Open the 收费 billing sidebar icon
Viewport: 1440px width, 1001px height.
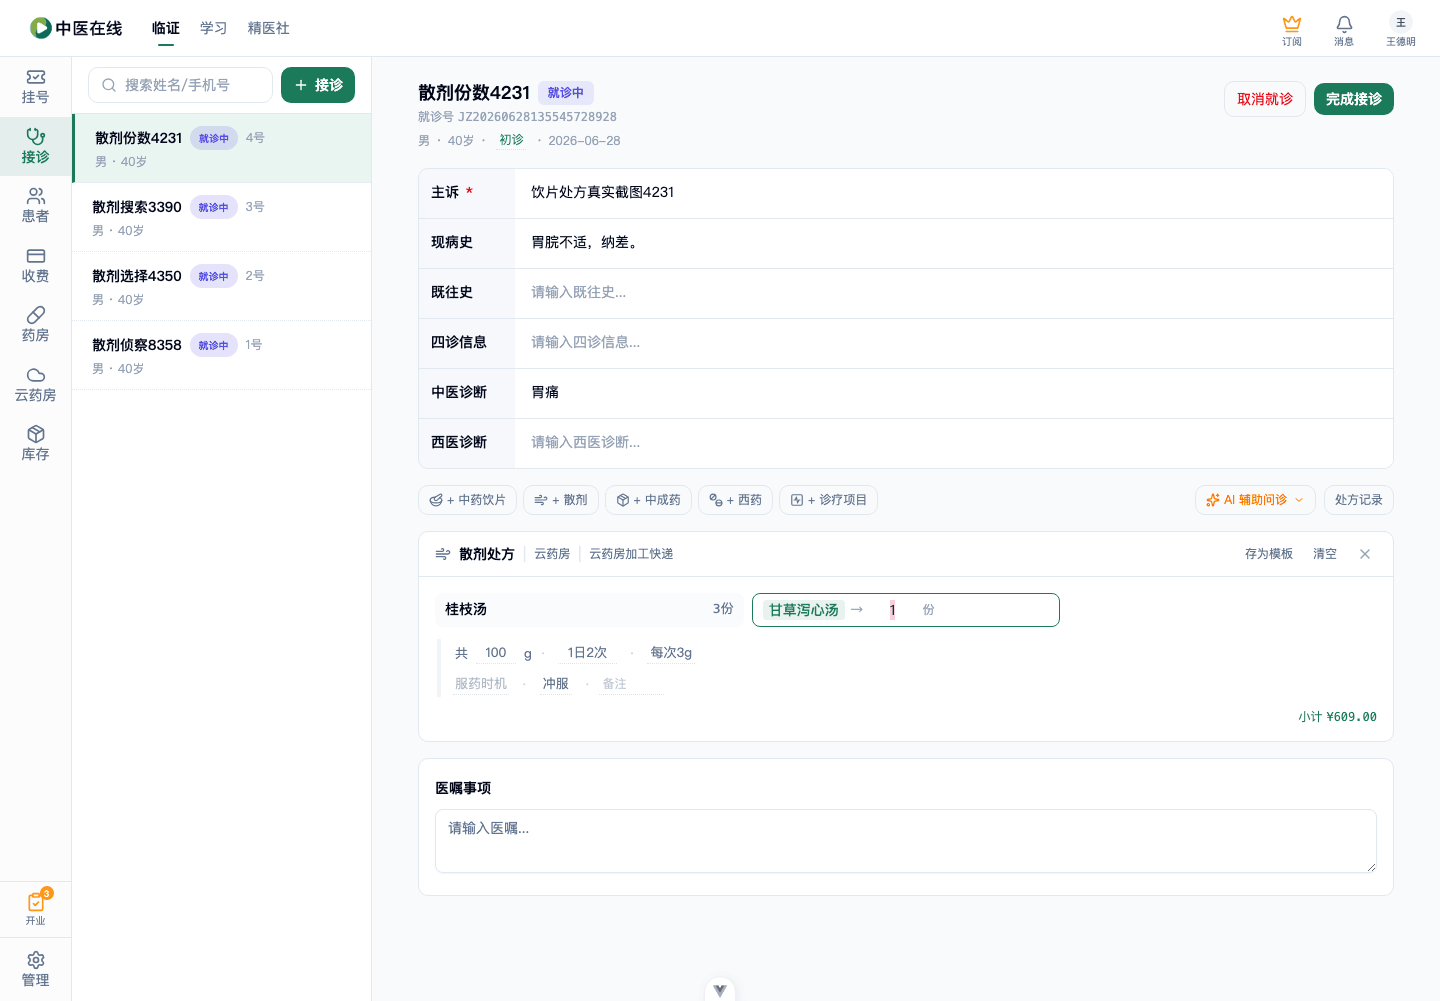click(35, 266)
